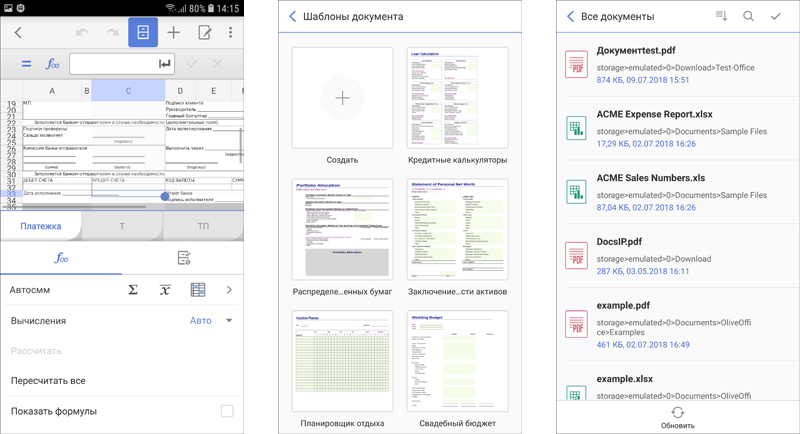Tap battery indicator in status bar
Viewport: 800px width, 434px height.
(x=210, y=8)
